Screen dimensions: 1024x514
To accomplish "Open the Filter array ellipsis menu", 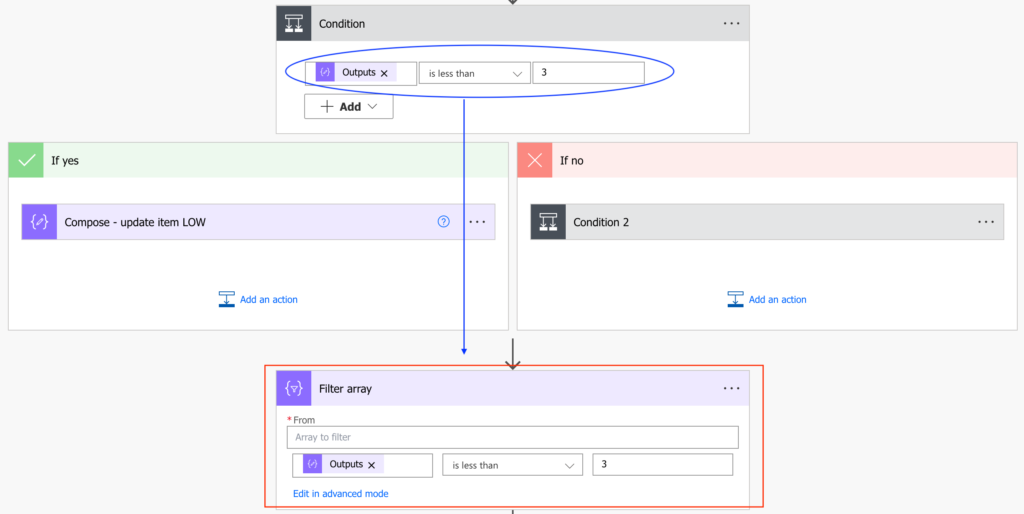I will point(731,389).
